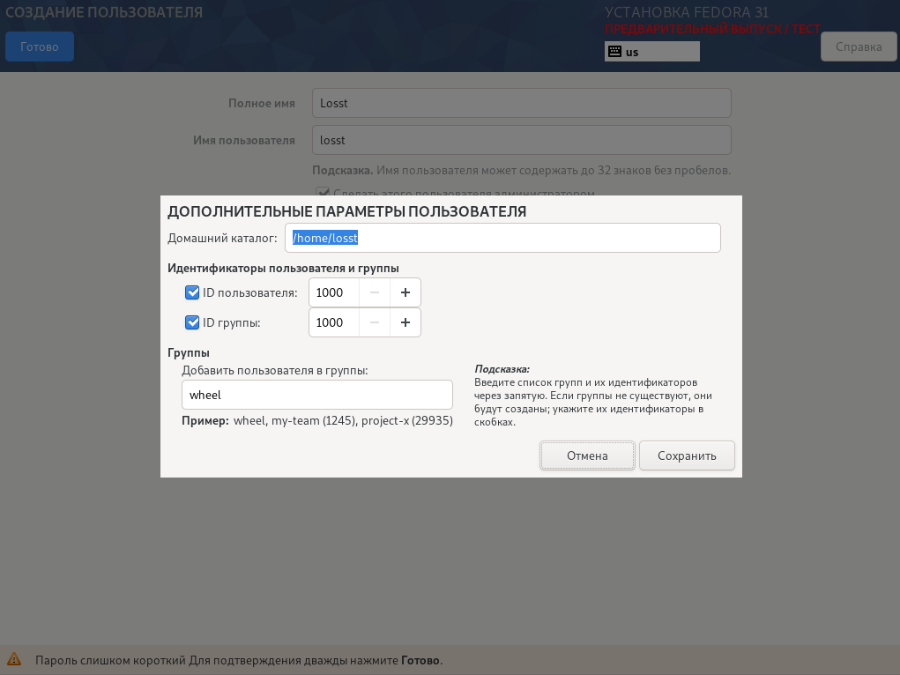Click the minus stepper for ID группы
900x675 pixels.
pos(373,323)
